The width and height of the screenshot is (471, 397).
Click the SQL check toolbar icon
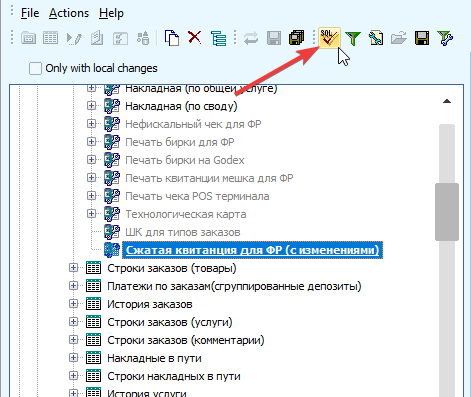click(329, 38)
